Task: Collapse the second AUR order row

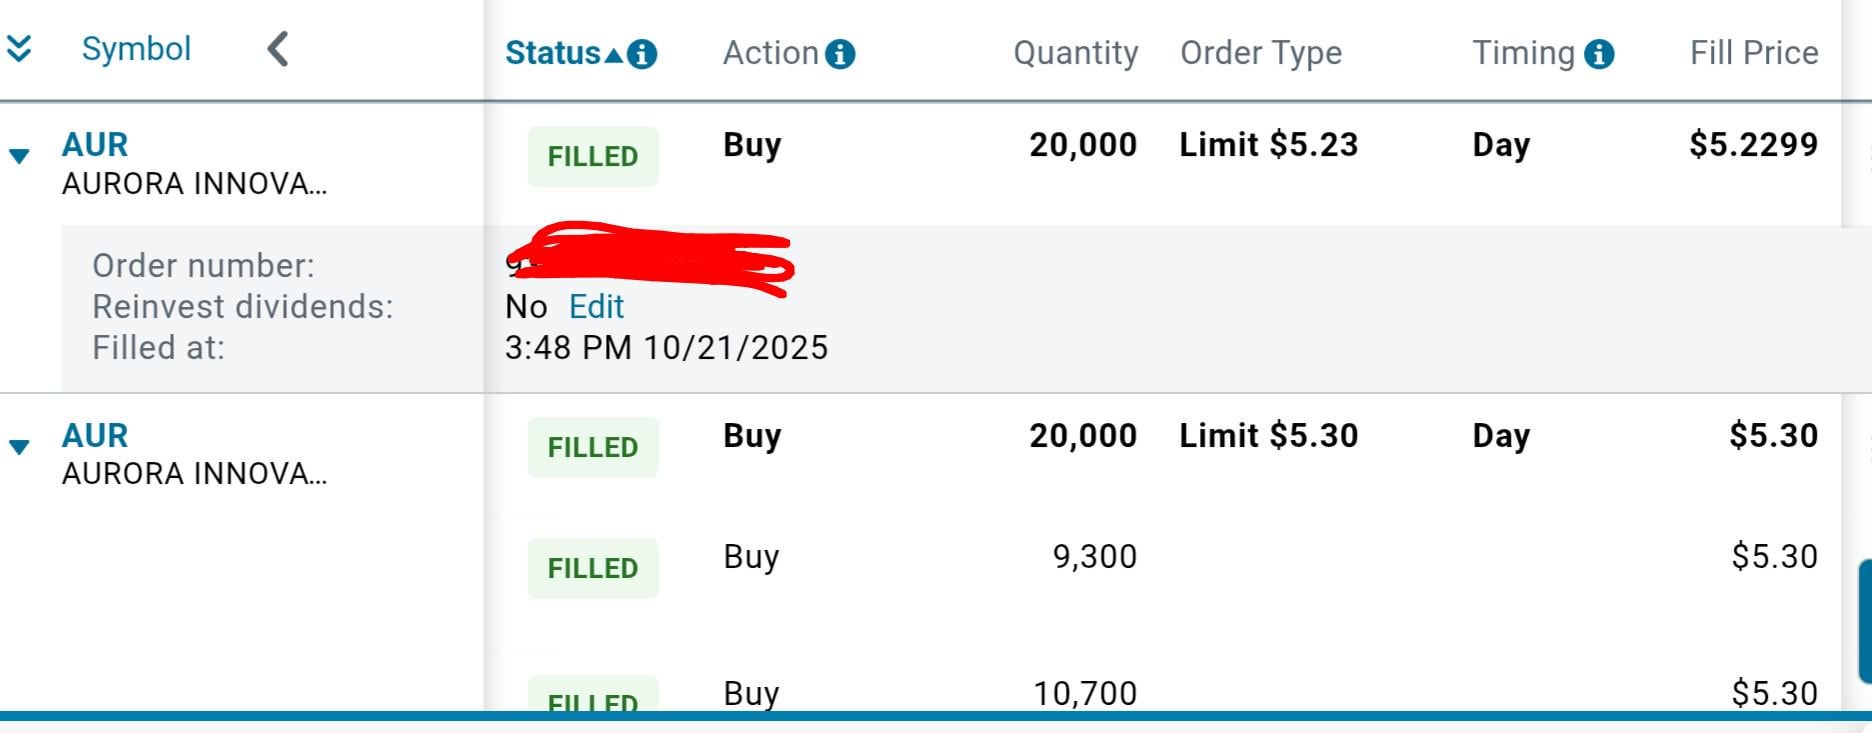Action: pos(19,447)
